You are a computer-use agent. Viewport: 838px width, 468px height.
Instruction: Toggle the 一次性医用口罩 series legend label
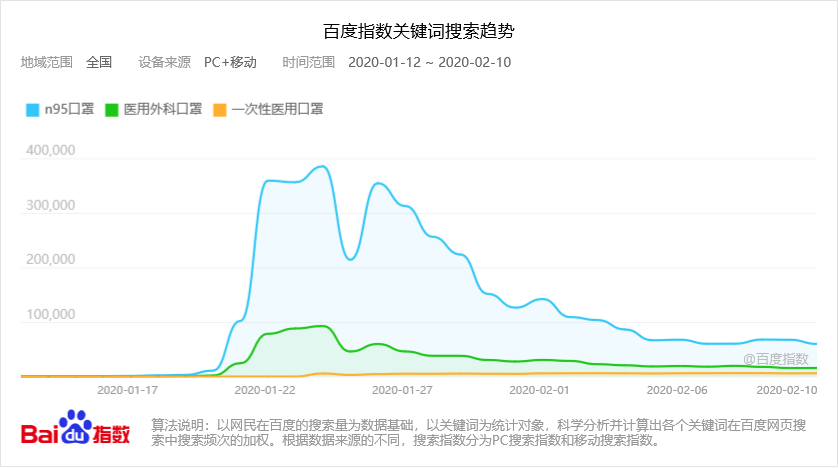277,110
